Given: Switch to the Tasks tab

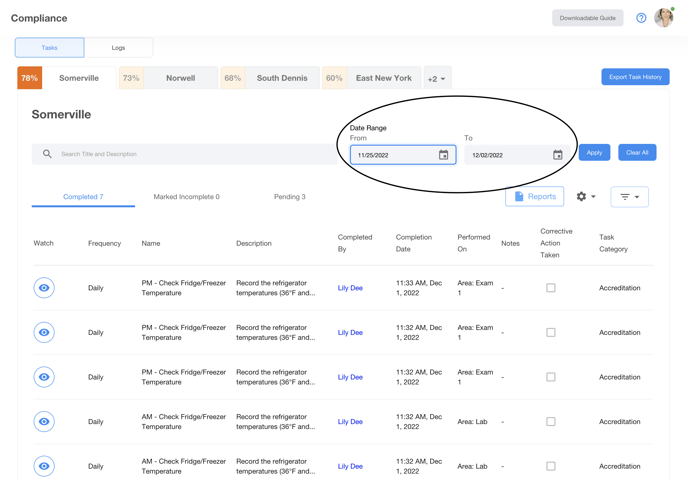Looking at the screenshot, I should point(50,47).
